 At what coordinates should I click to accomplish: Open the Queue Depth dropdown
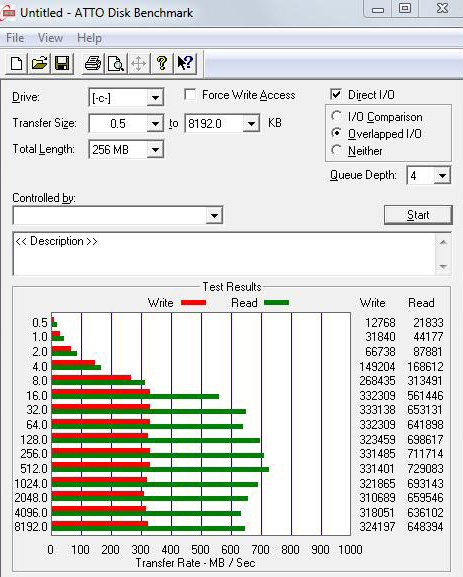[x=442, y=176]
